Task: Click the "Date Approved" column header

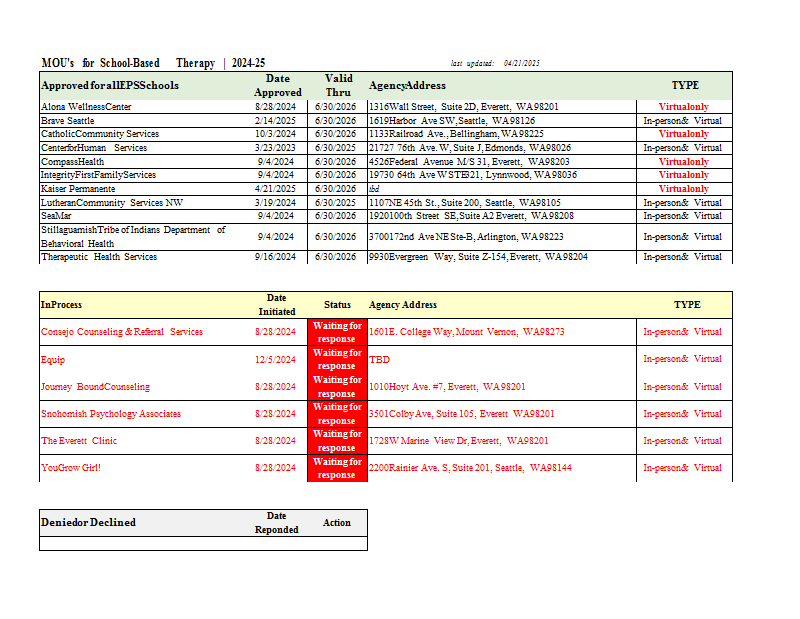Action: point(278,85)
